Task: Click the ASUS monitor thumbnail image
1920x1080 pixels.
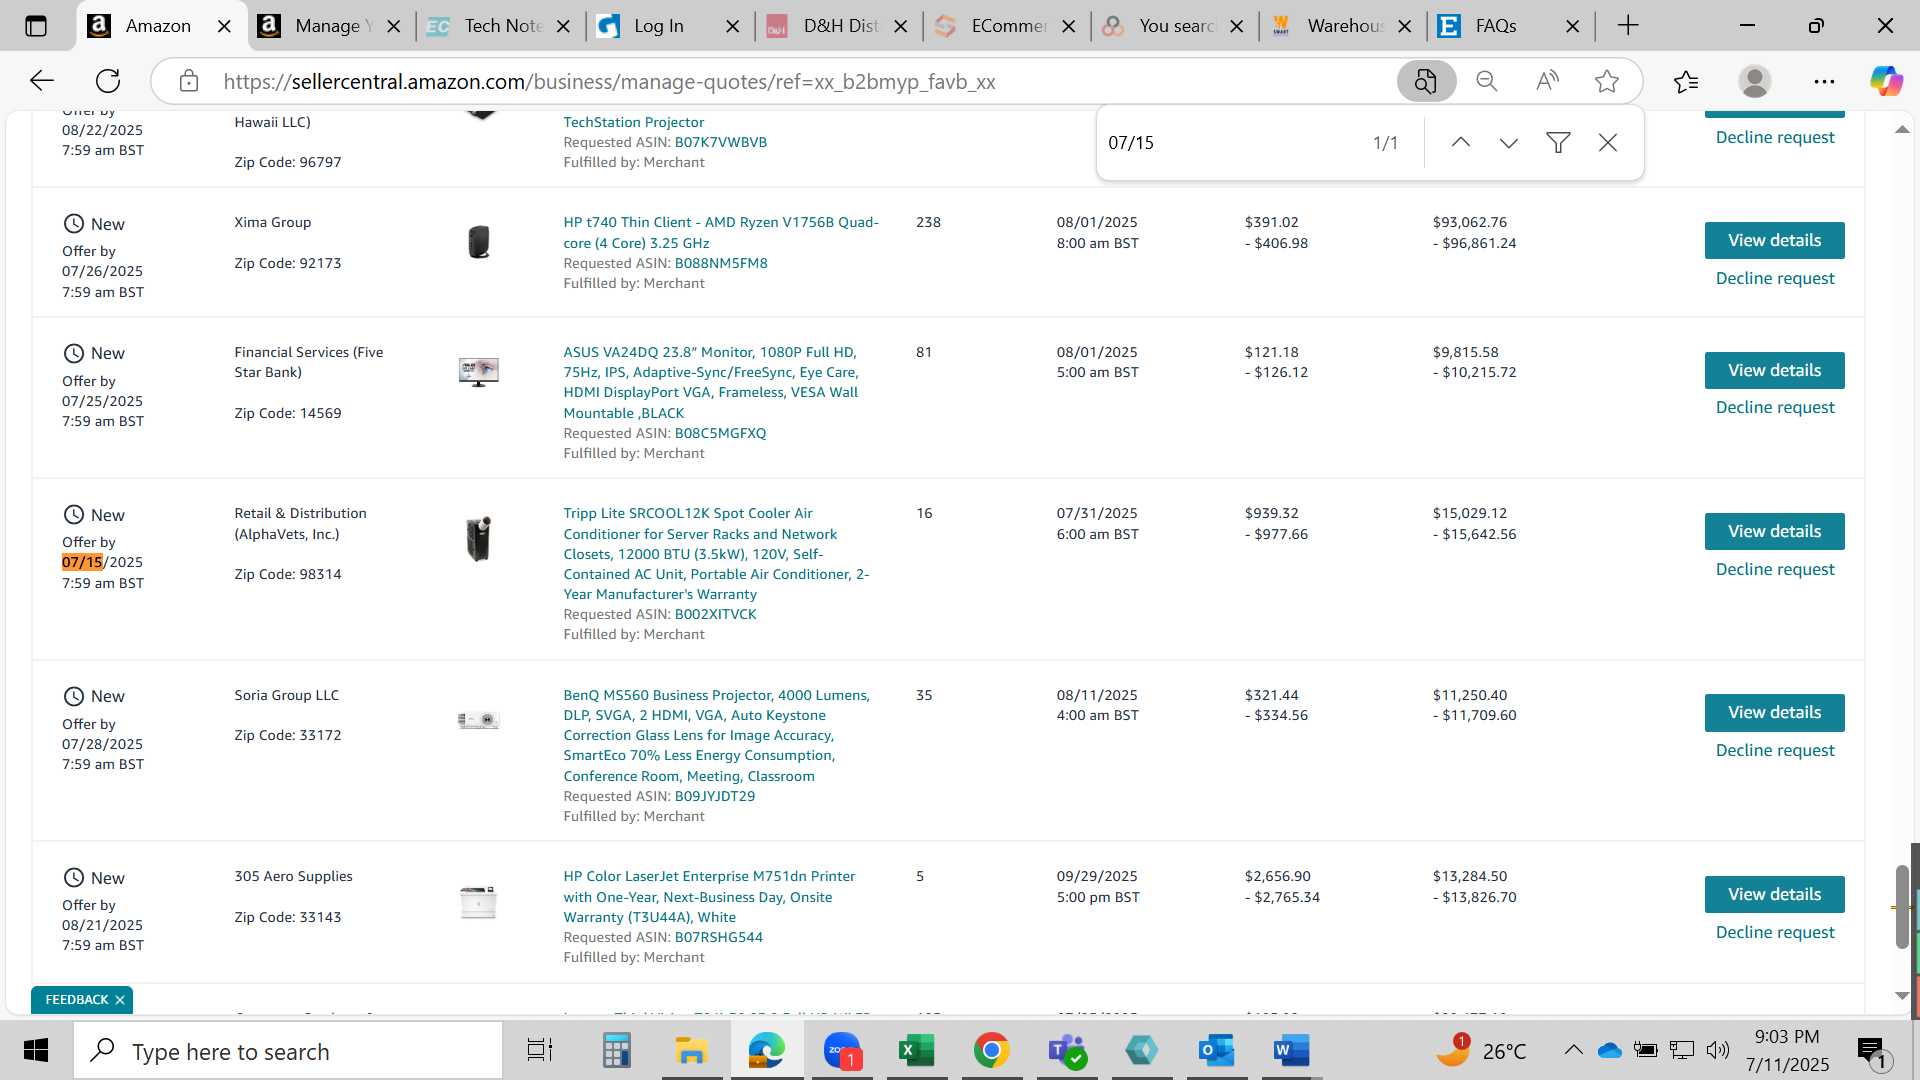Action: tap(479, 372)
